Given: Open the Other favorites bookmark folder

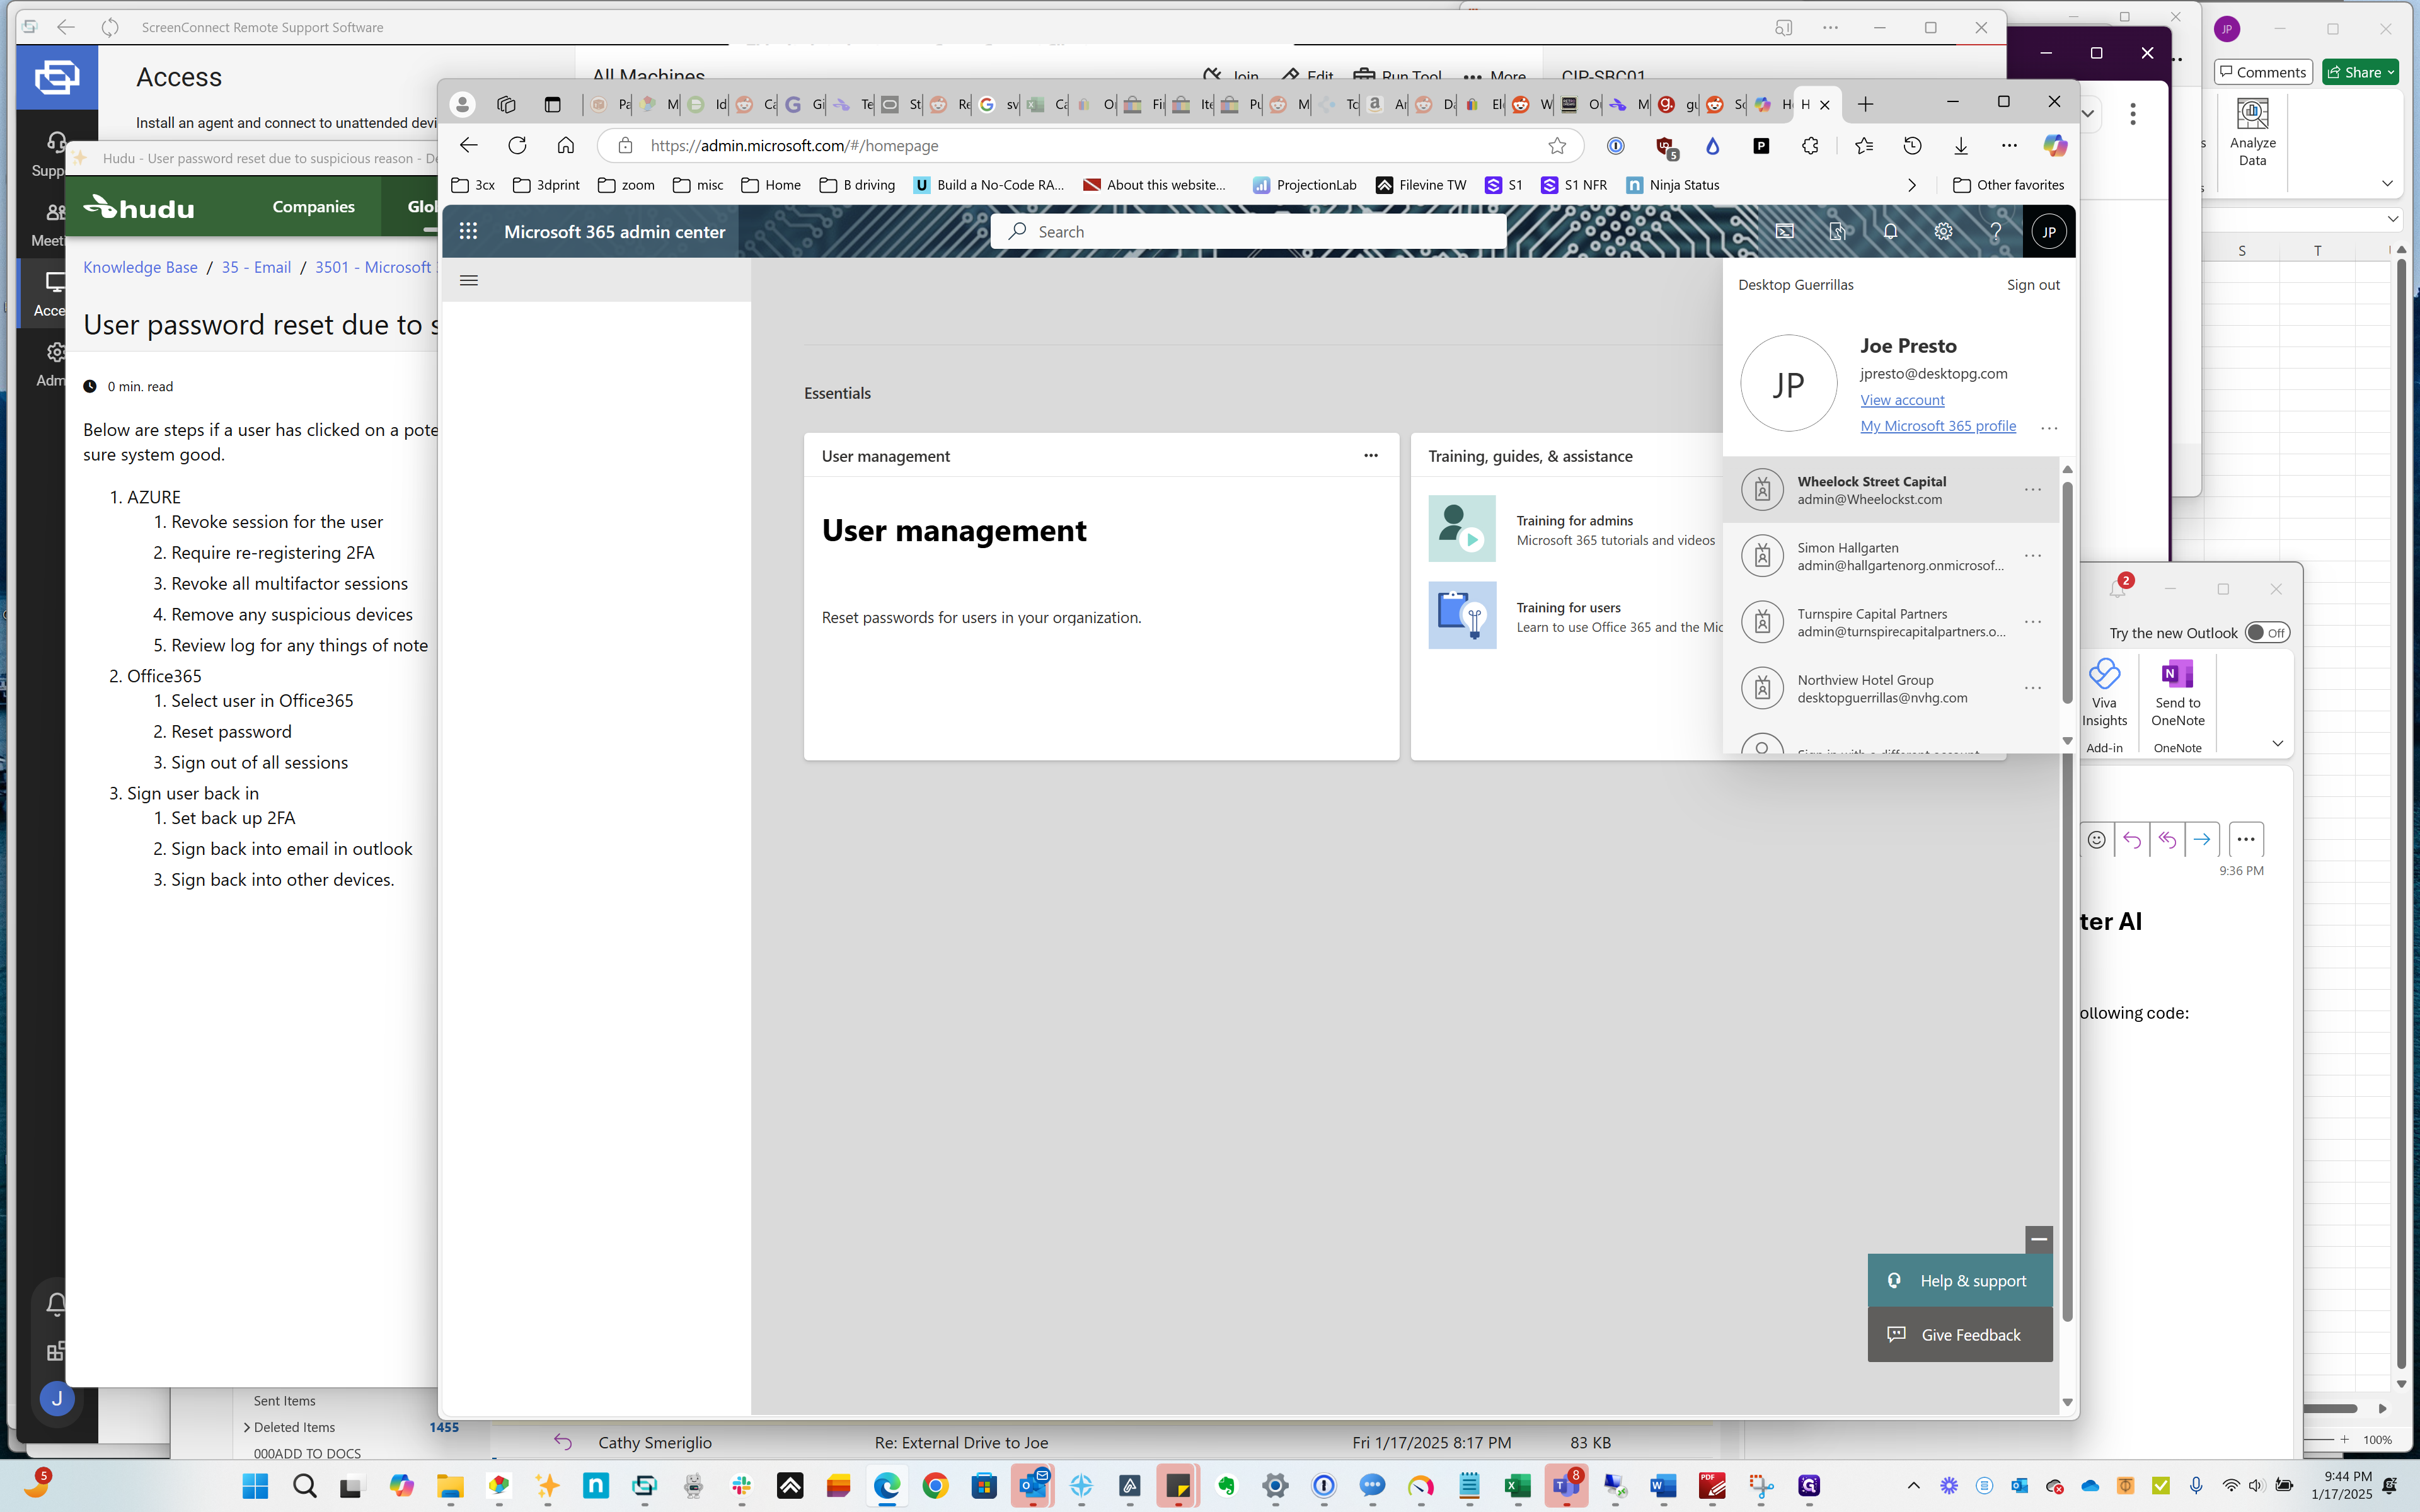Looking at the screenshot, I should tap(2008, 185).
